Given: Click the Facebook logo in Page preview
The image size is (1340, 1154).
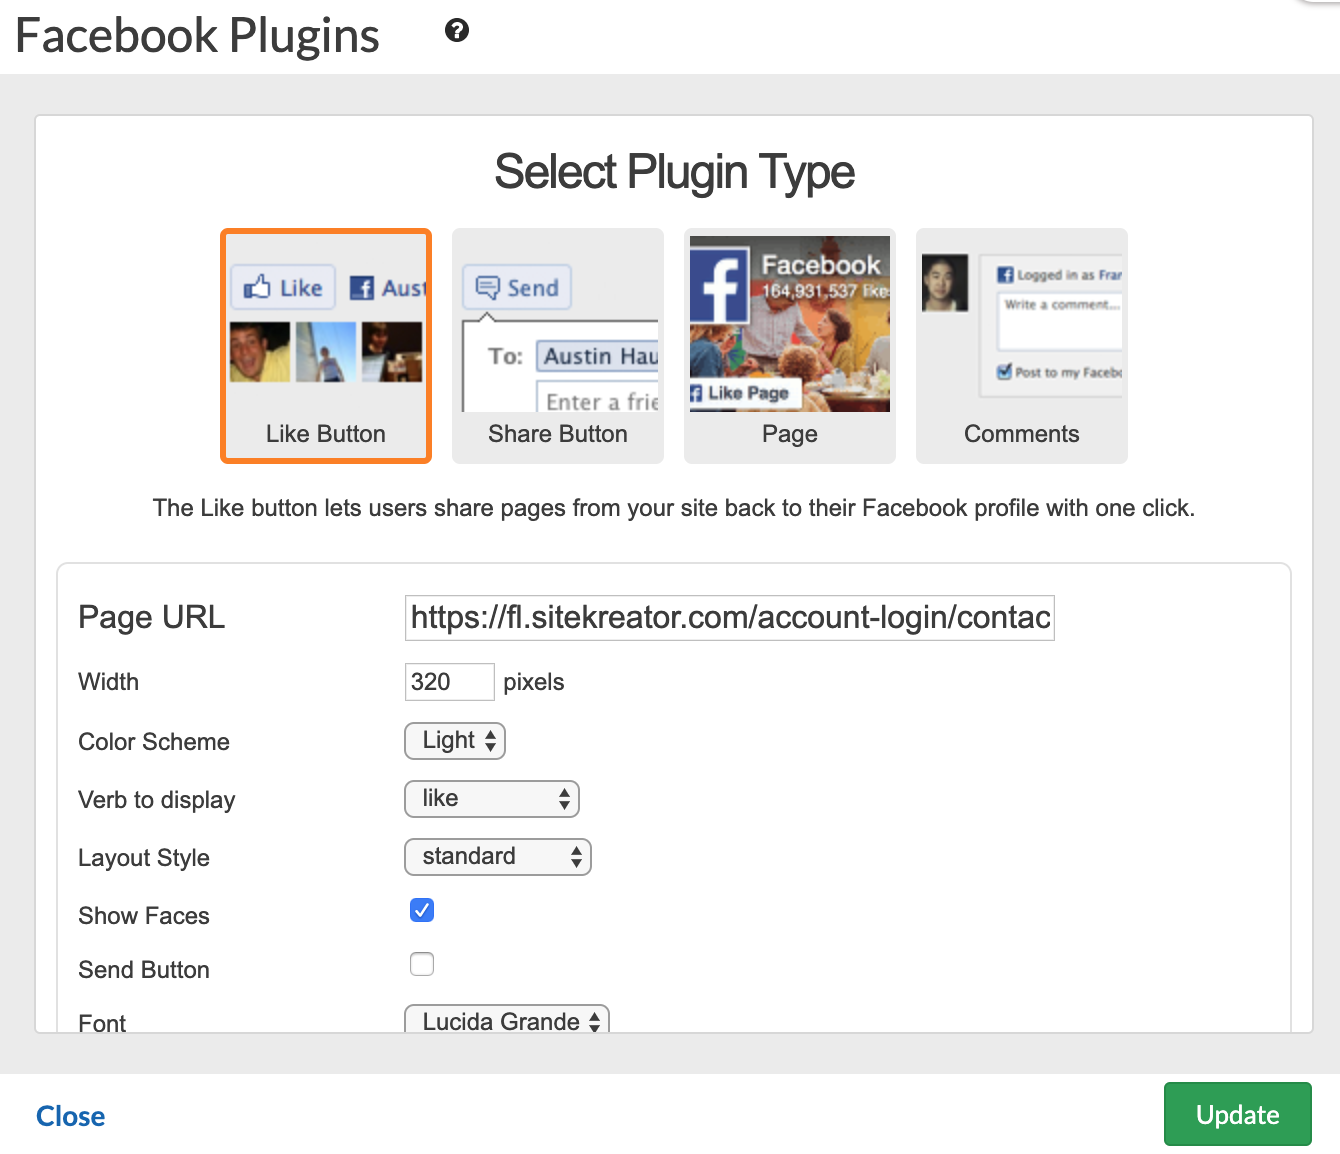Looking at the screenshot, I should (x=719, y=284).
